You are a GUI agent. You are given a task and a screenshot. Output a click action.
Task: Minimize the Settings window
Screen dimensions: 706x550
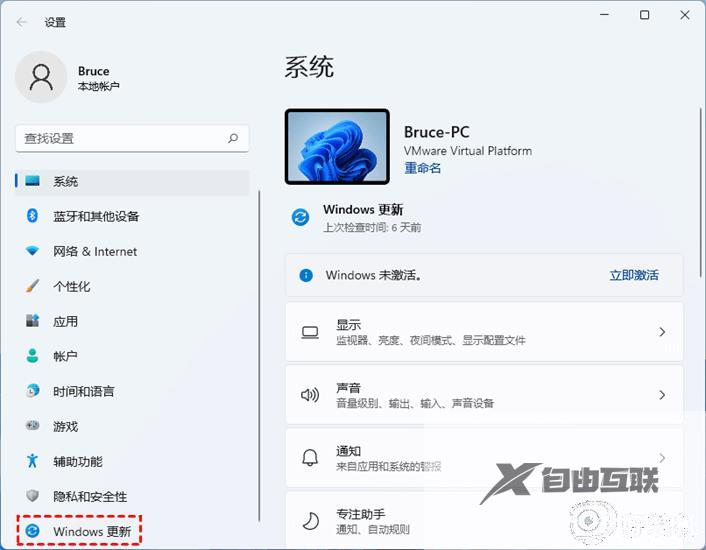(x=605, y=15)
